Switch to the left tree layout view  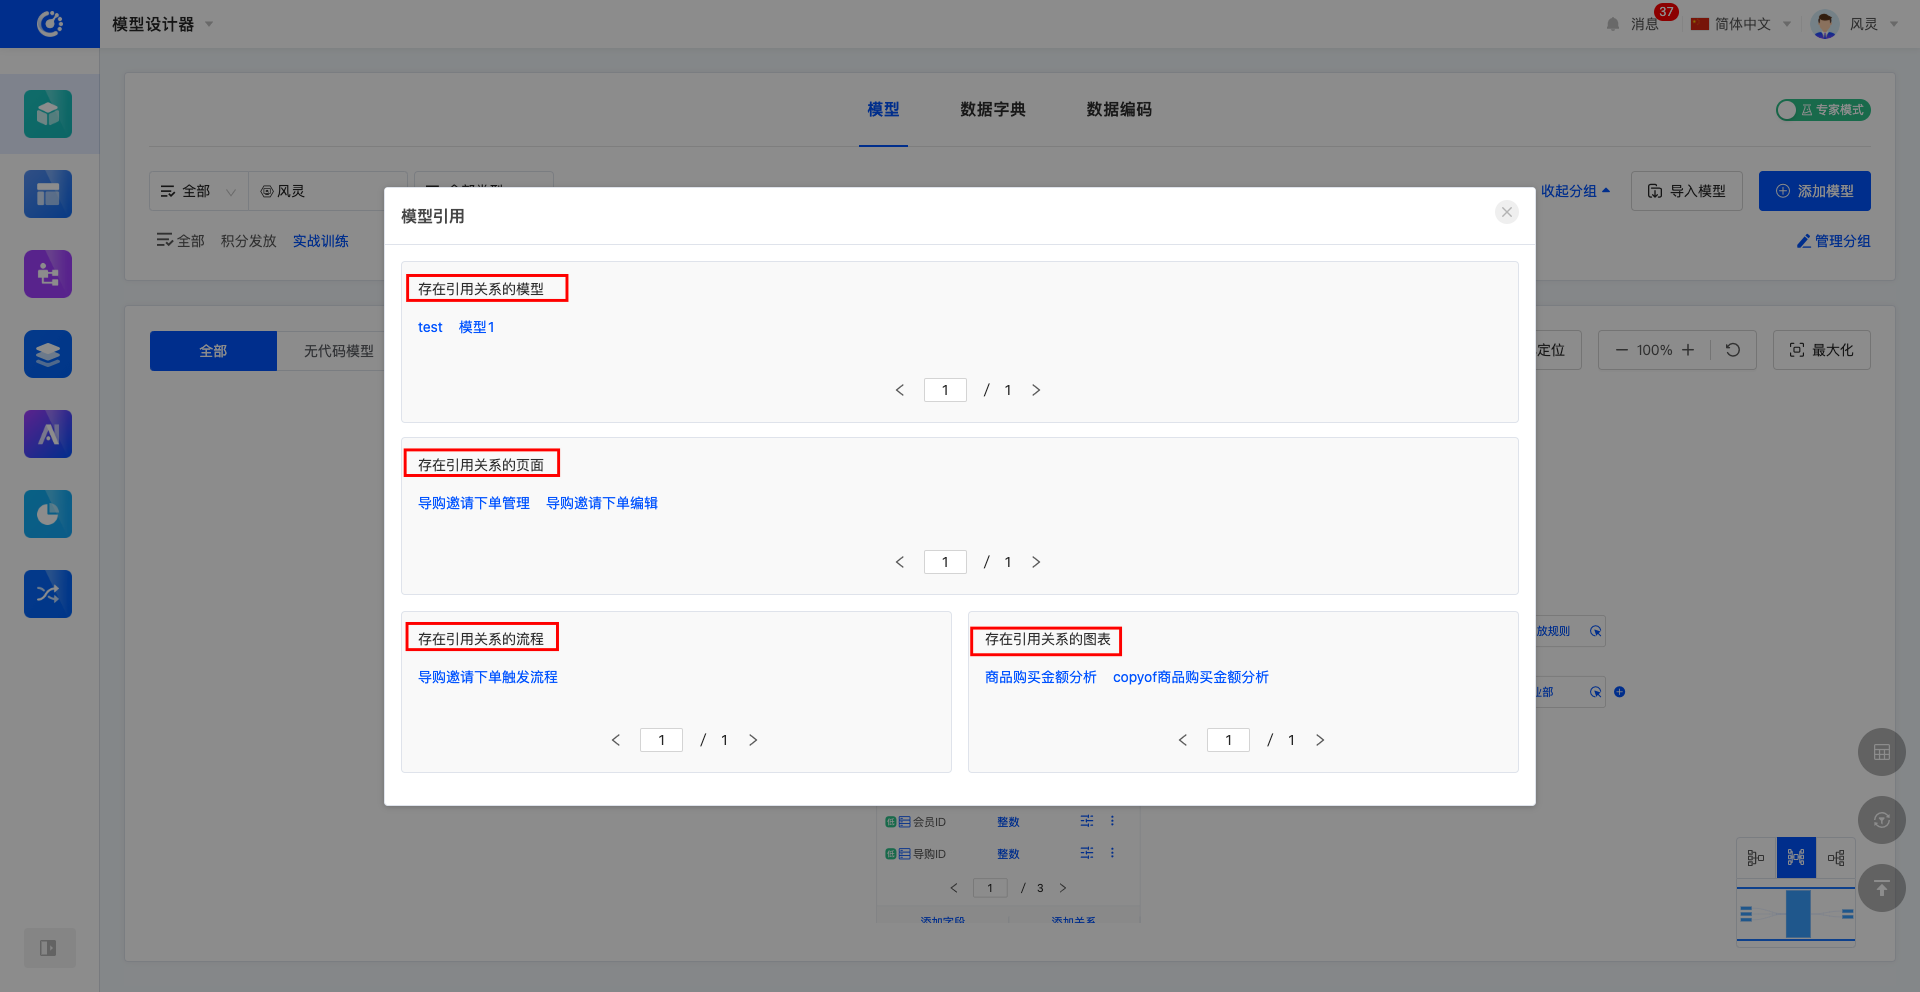(x=1756, y=858)
